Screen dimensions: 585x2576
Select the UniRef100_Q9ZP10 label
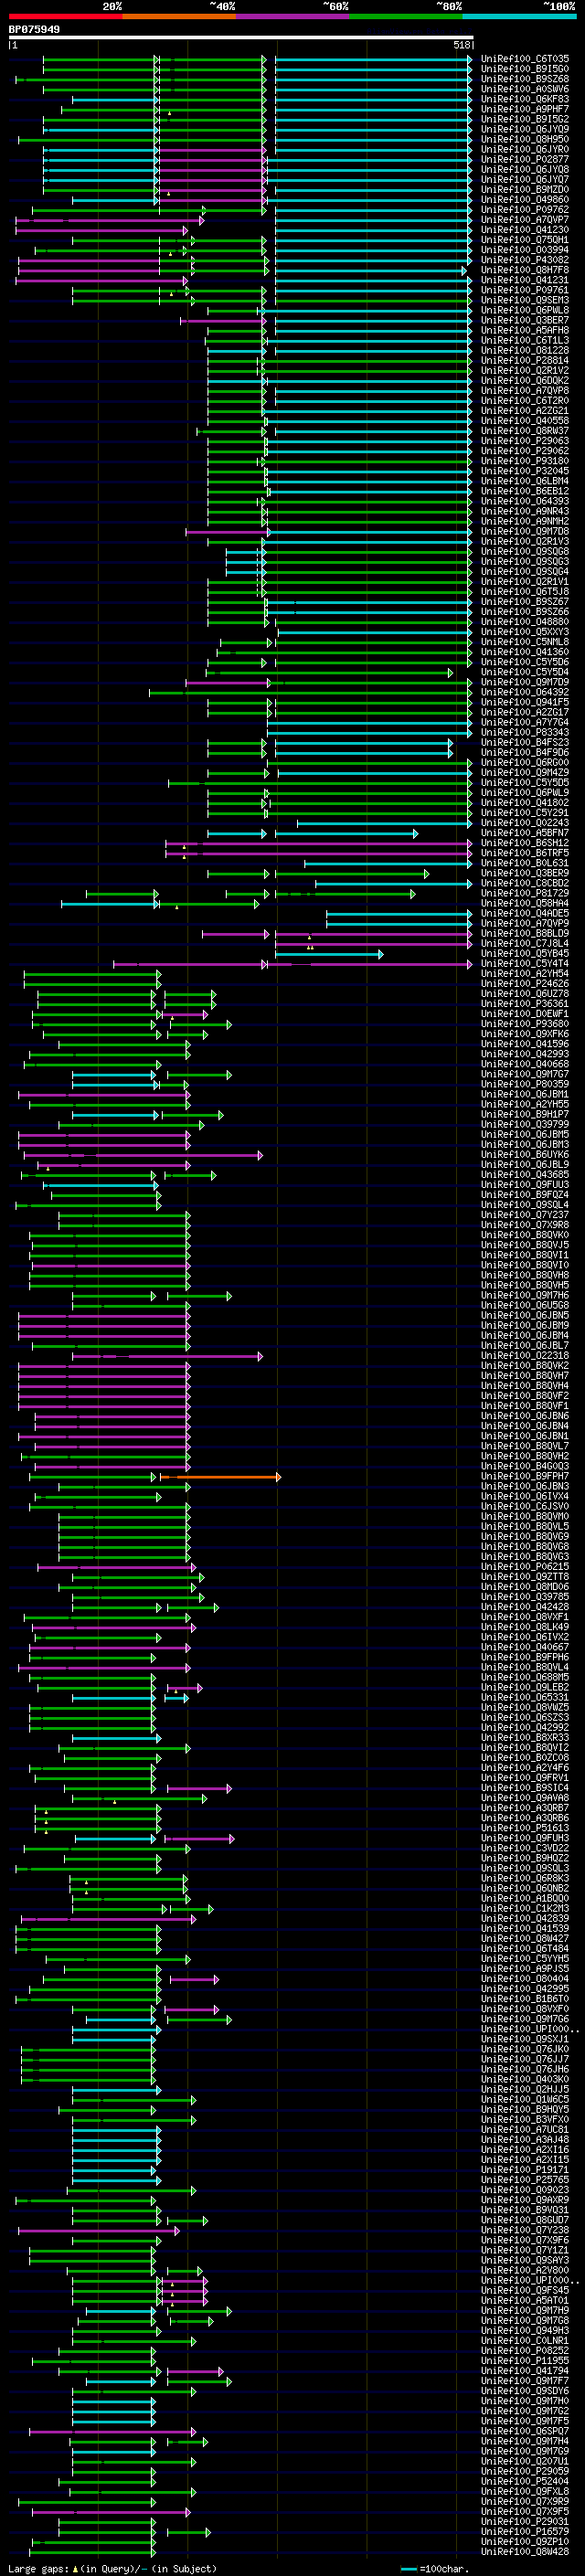[525, 2541]
